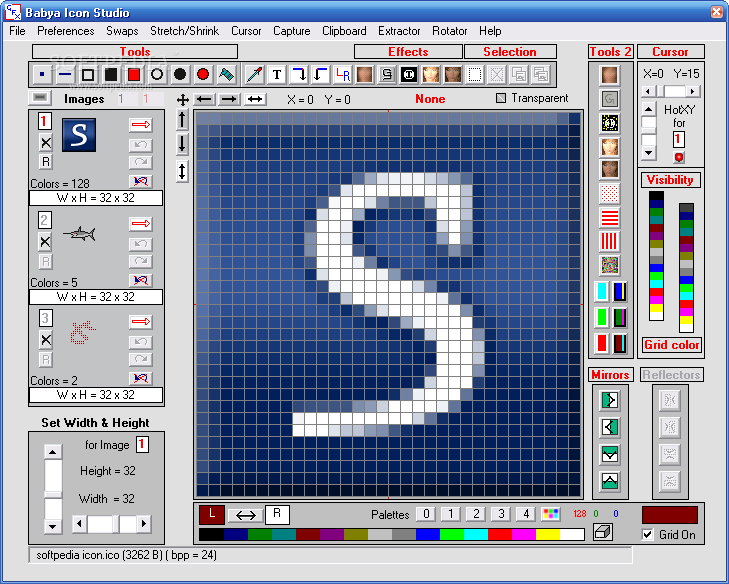Click the Cursor X scrollbar right arrow
The width and height of the screenshot is (729, 584).
point(693,91)
